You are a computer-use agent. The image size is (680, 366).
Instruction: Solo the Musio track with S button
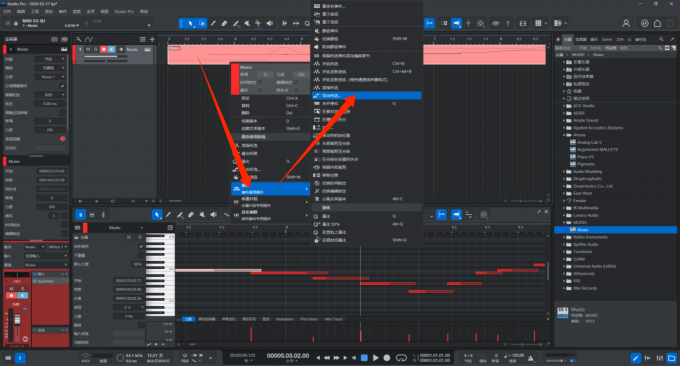(x=96, y=49)
